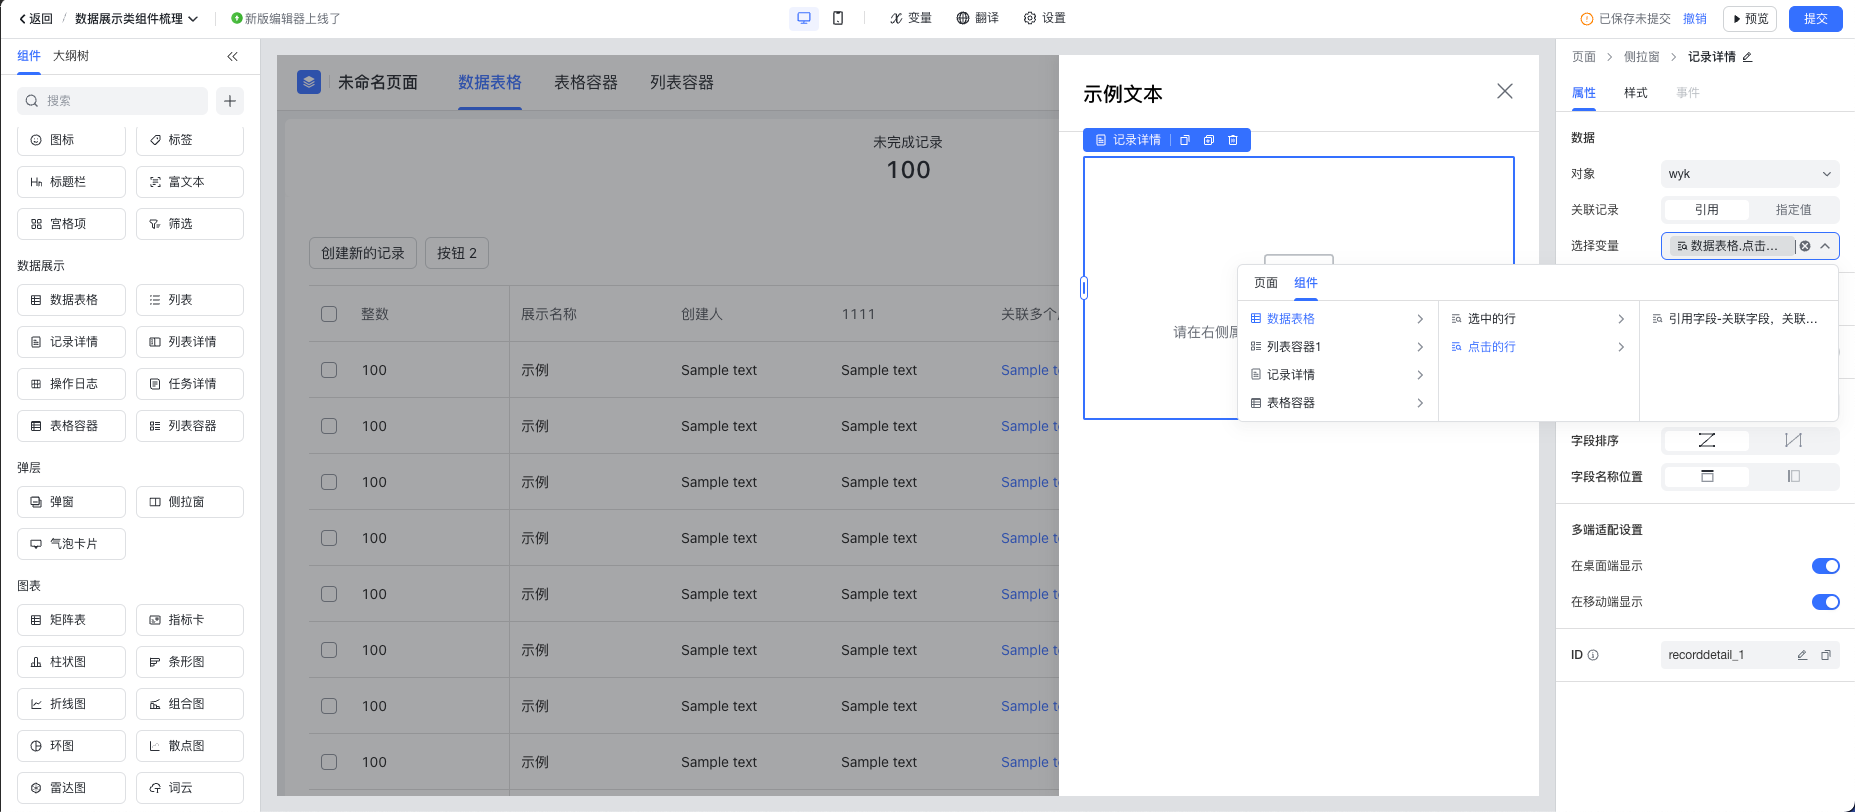Select 引用字段-关联字段 variable option
Viewport: 1855px width, 812px height.
coord(1738,319)
